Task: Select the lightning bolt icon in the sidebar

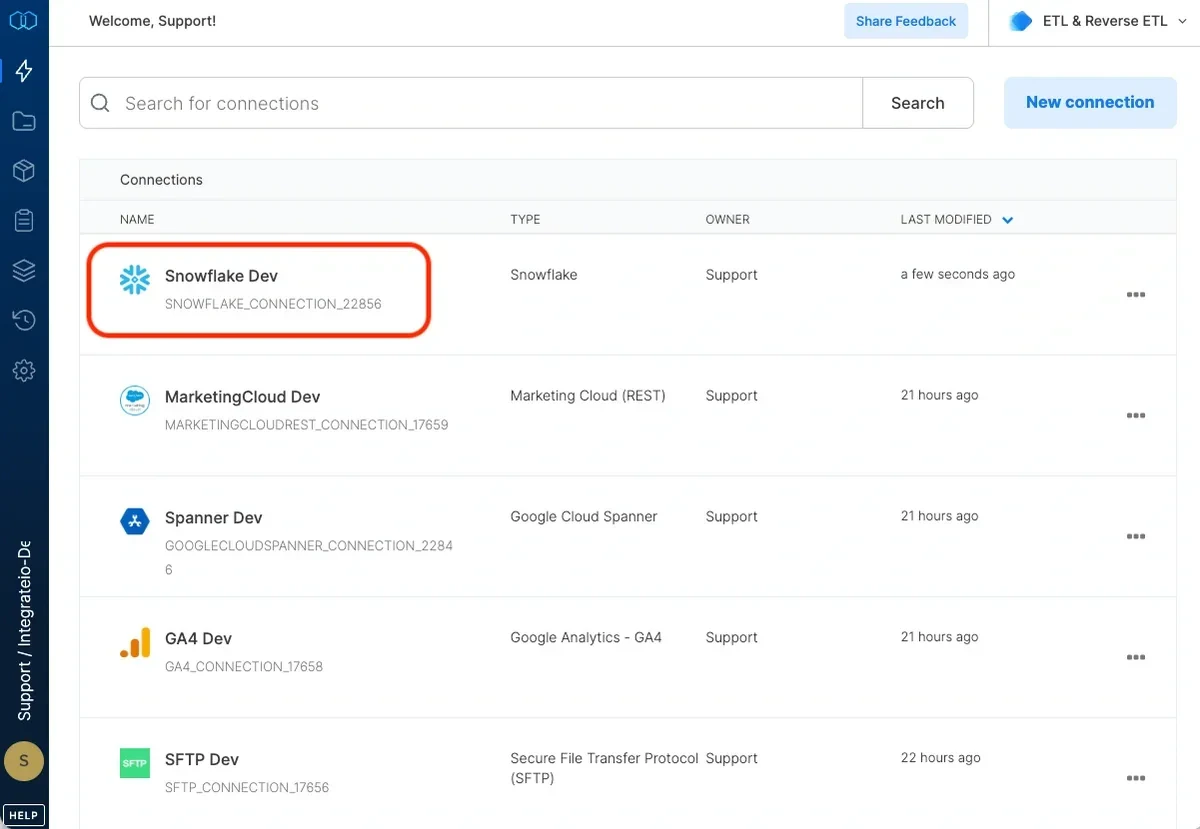Action: coord(23,70)
